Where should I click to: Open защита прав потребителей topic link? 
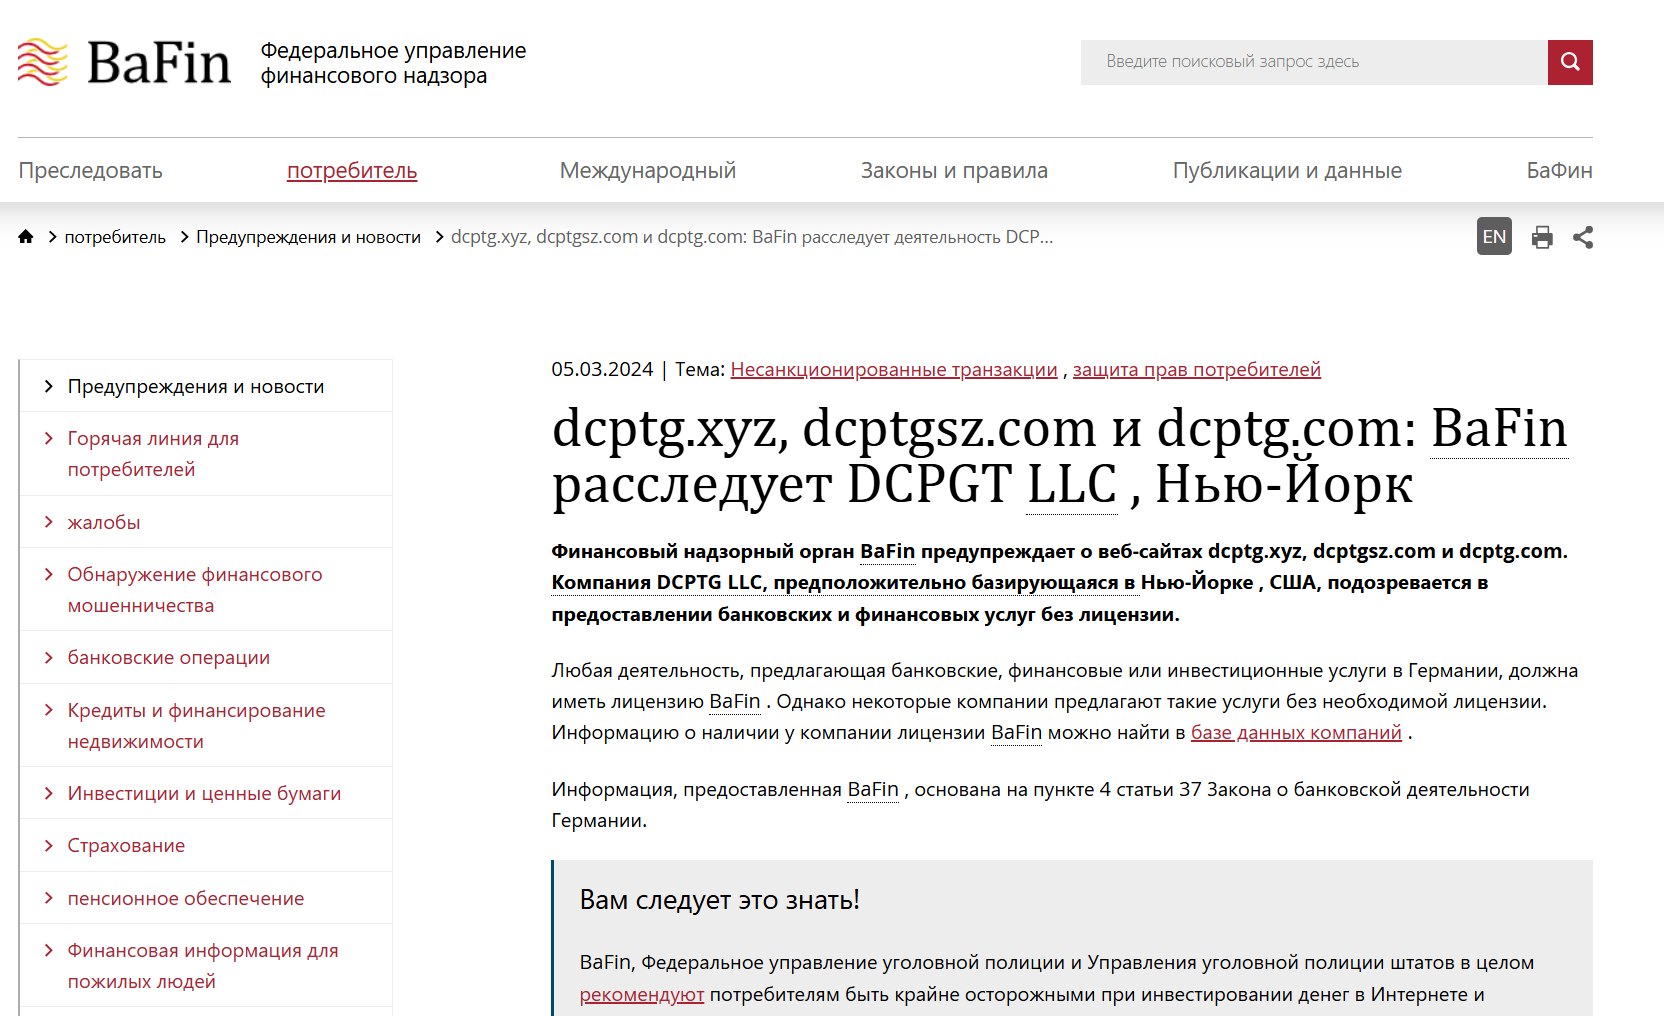click(1196, 370)
